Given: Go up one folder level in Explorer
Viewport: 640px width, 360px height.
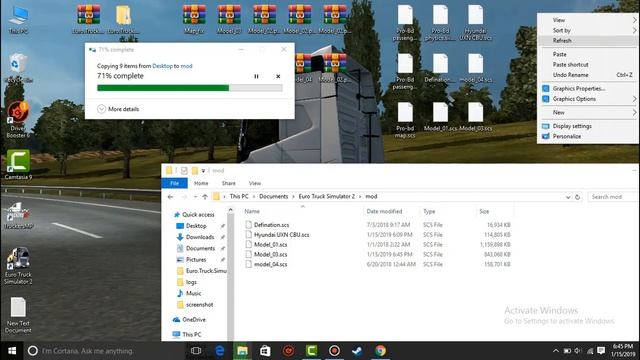Looking at the screenshot, I should point(205,197).
